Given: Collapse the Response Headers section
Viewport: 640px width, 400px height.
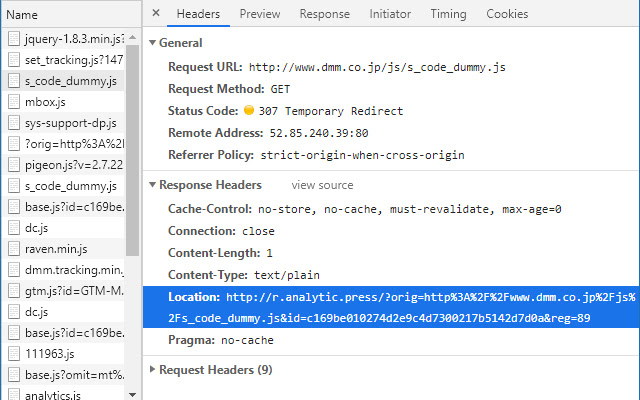Looking at the screenshot, I should [152, 185].
